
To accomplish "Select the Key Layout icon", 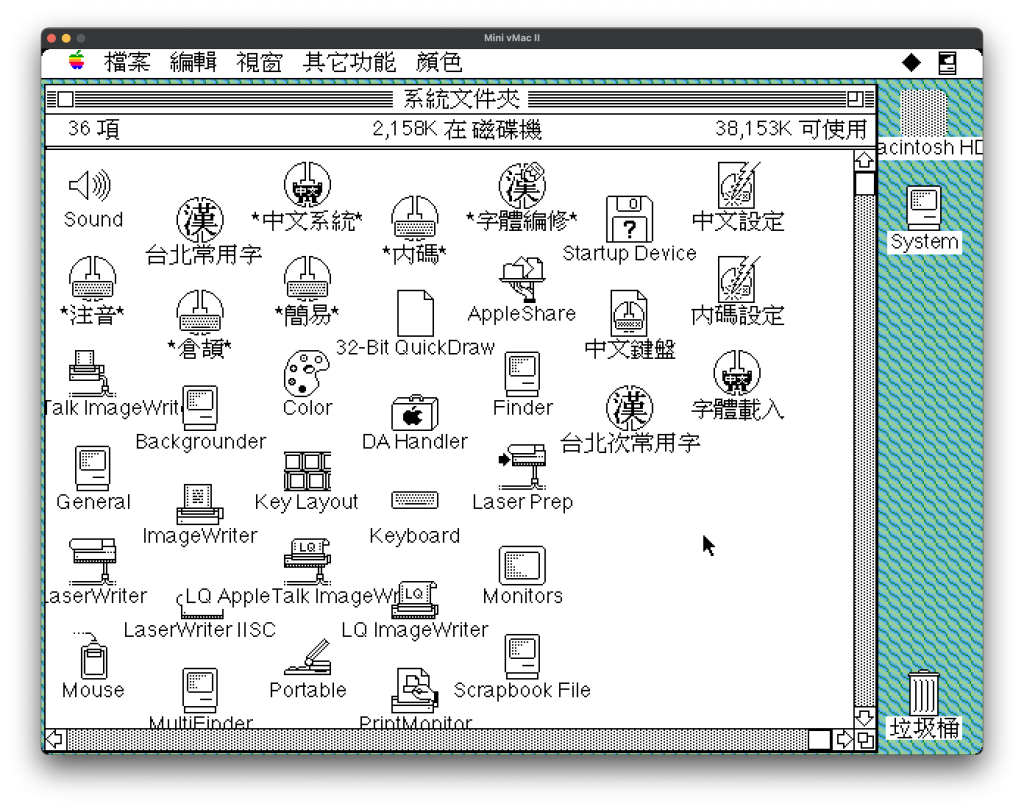I will pos(306,470).
